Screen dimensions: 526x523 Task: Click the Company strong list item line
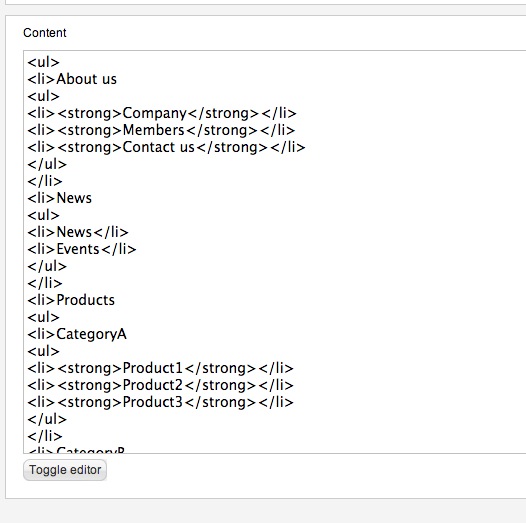point(162,113)
